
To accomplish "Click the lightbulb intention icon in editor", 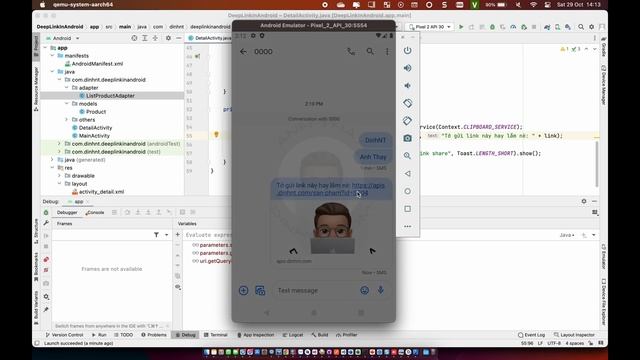I will [216, 135].
